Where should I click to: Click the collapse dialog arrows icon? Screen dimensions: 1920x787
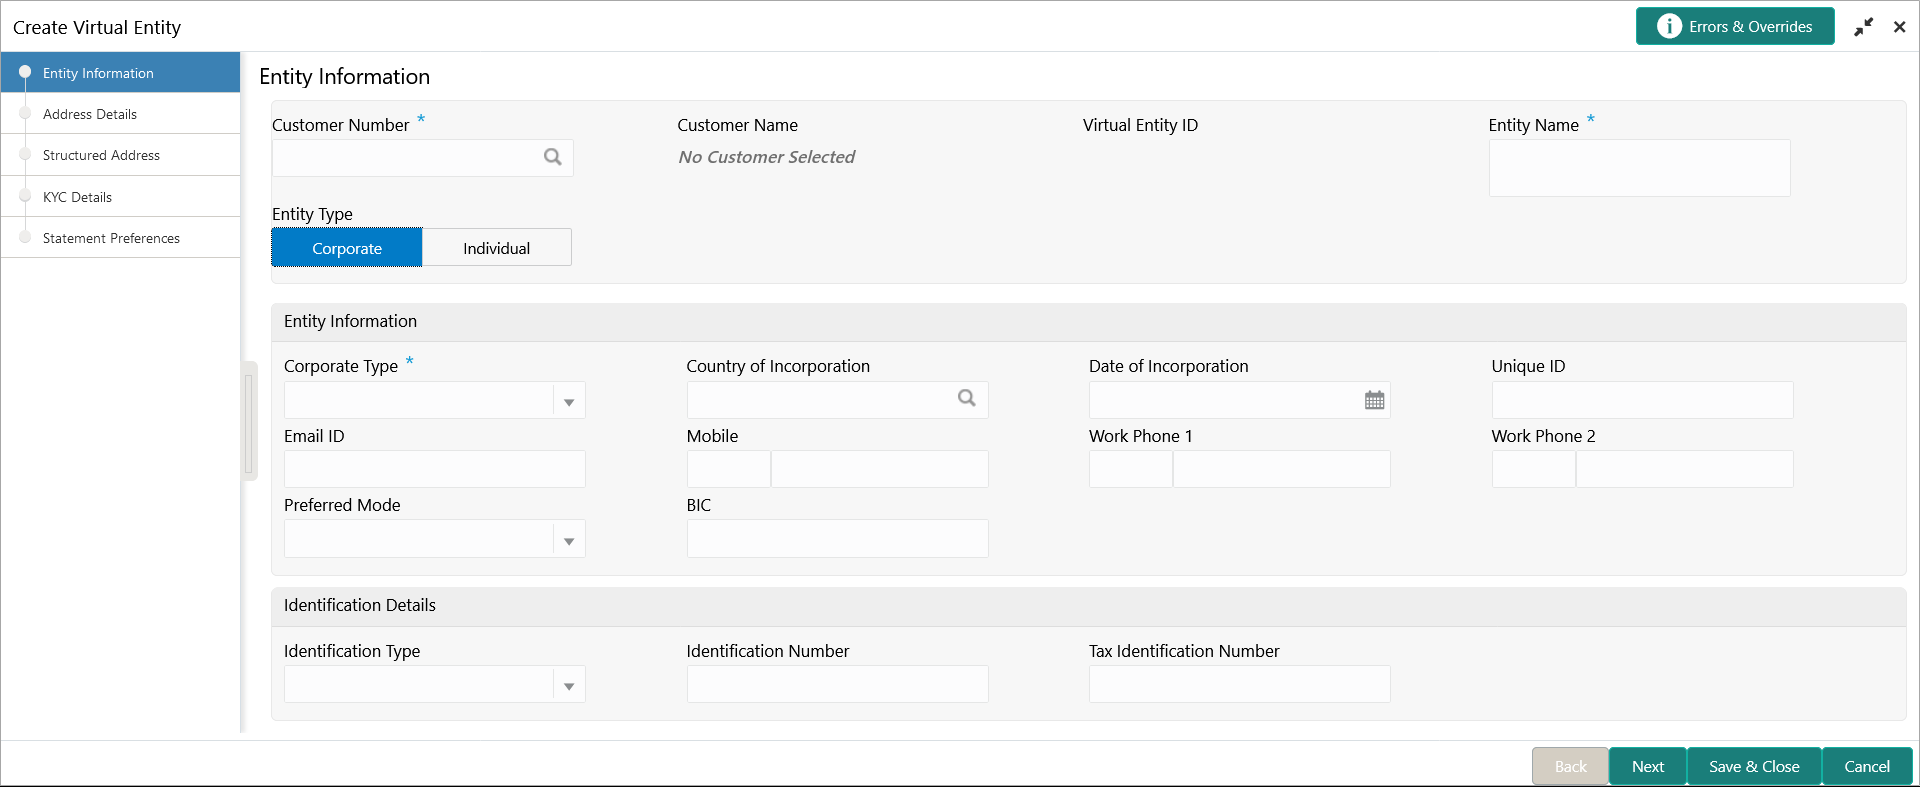pyautogui.click(x=1863, y=28)
